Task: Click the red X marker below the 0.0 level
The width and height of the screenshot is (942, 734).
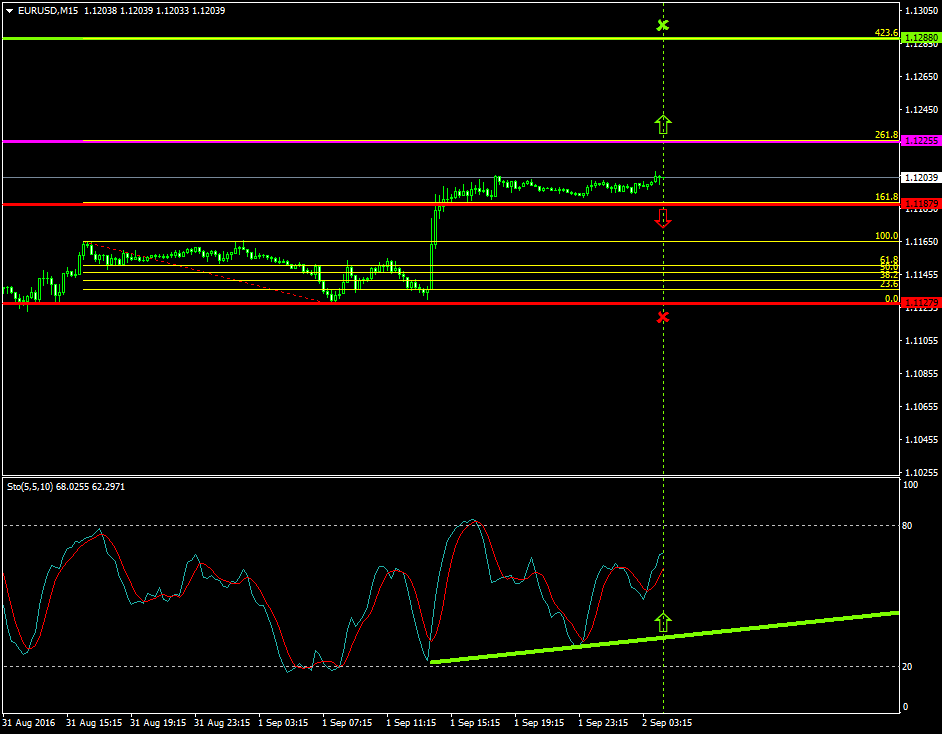Action: pos(663,317)
